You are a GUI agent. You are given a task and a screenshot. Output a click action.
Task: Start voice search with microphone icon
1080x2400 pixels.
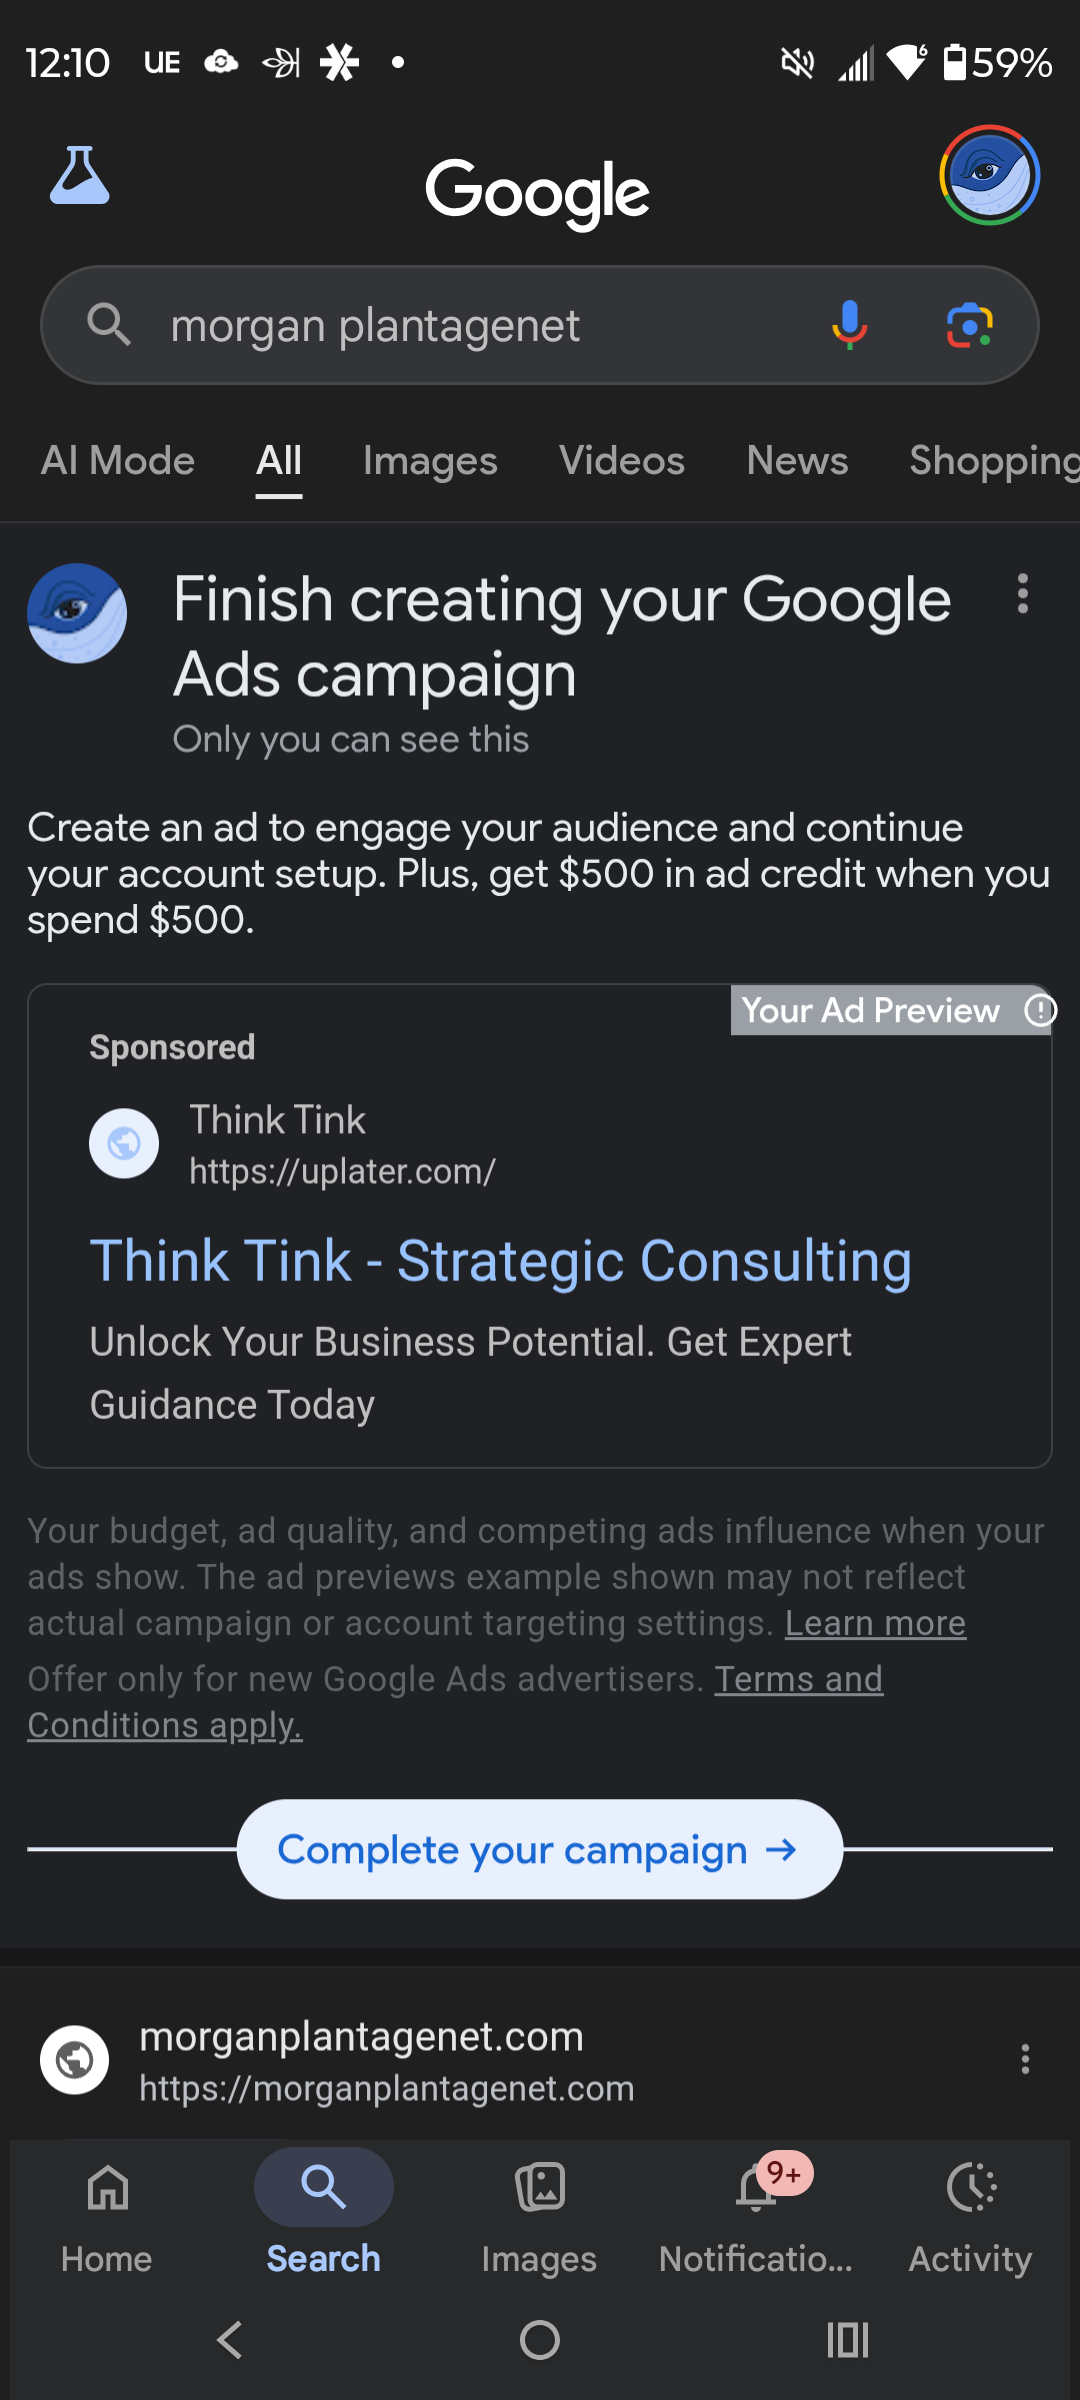coord(849,325)
